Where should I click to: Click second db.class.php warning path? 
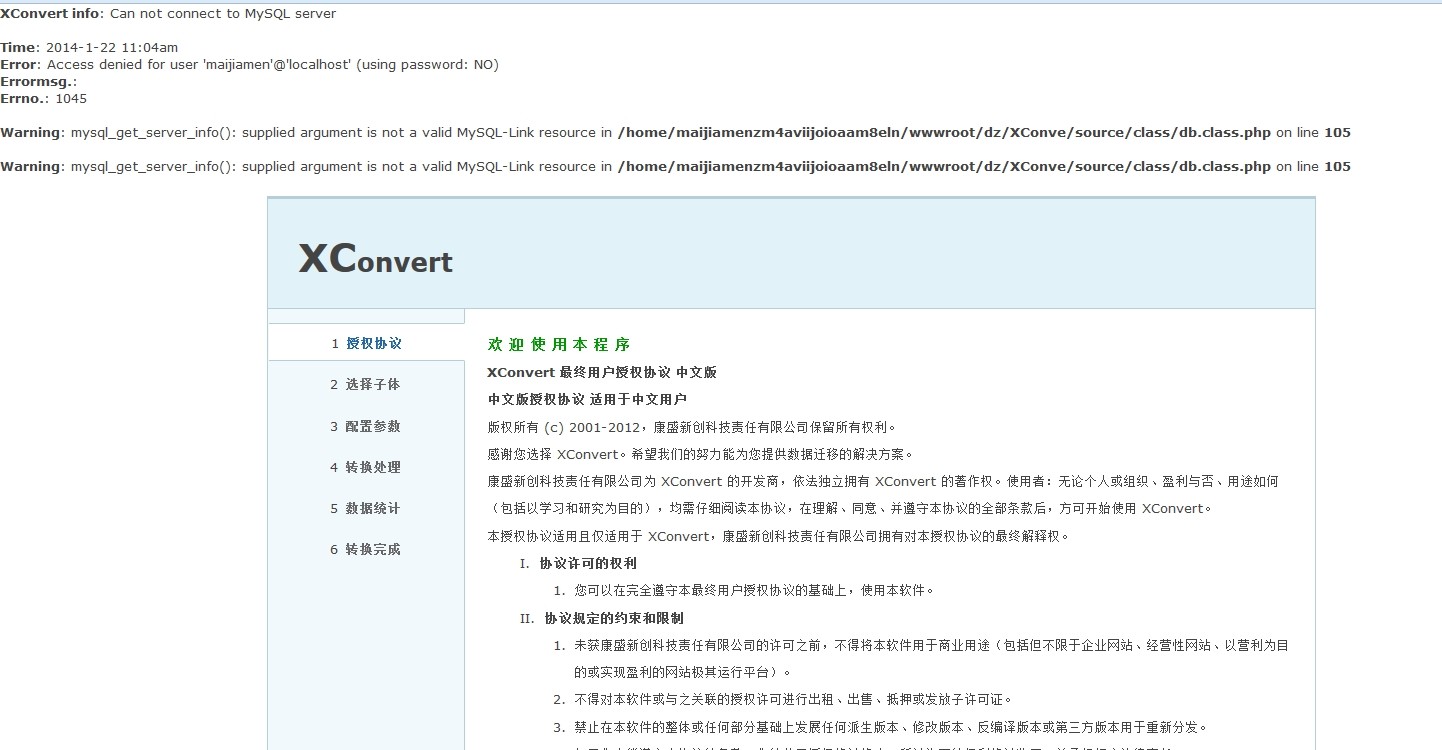coord(944,167)
